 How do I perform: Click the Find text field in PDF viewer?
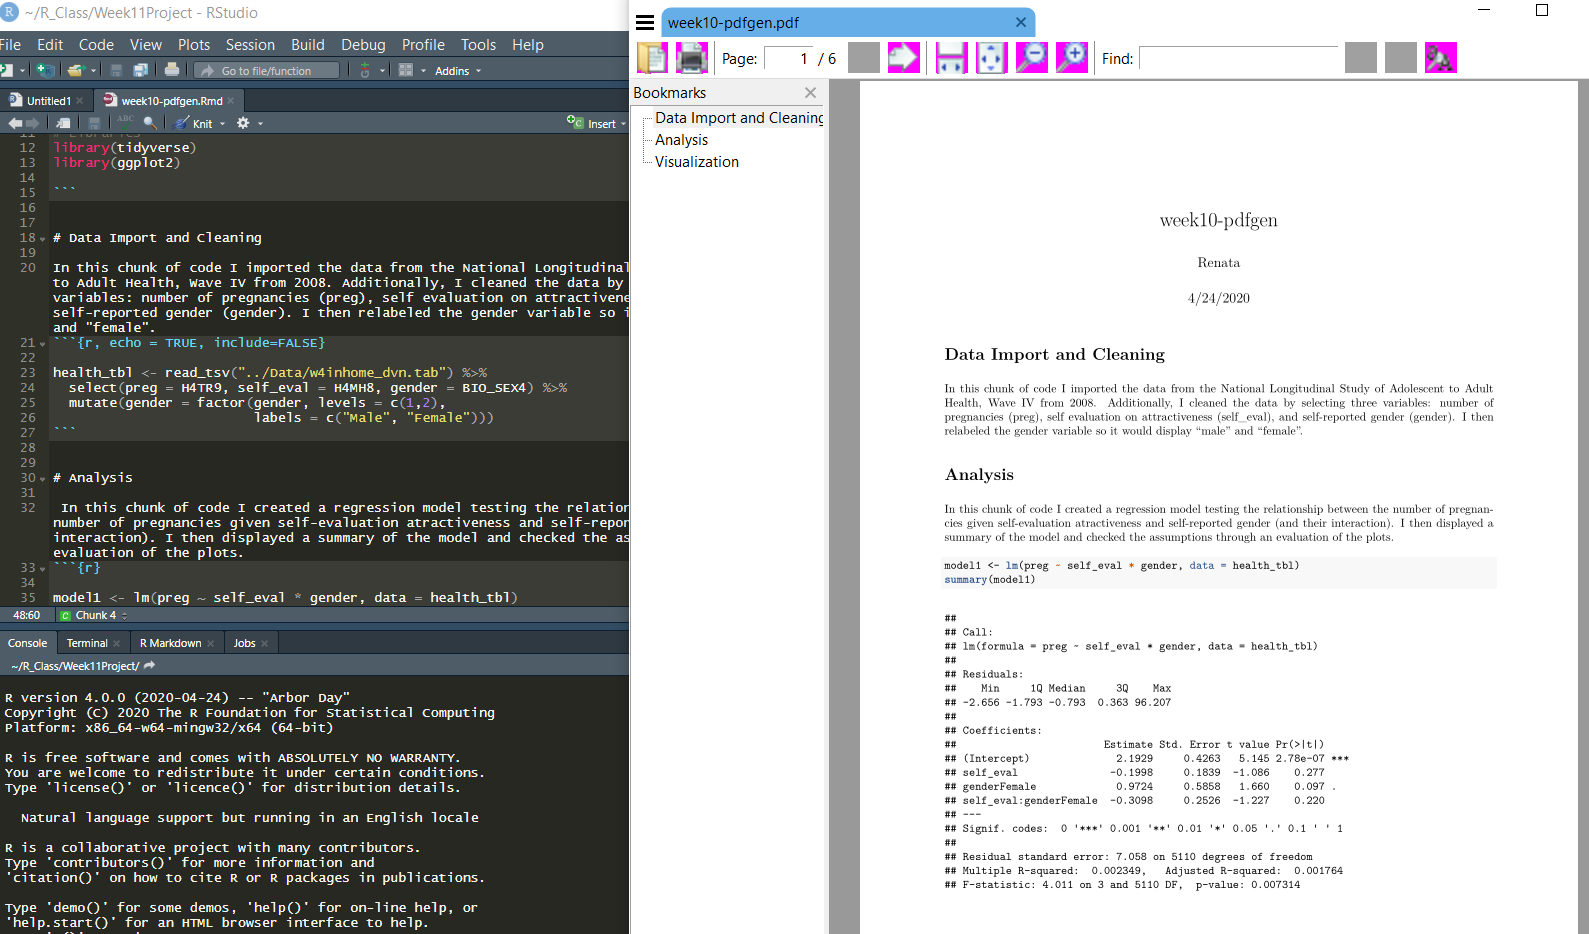point(1238,59)
